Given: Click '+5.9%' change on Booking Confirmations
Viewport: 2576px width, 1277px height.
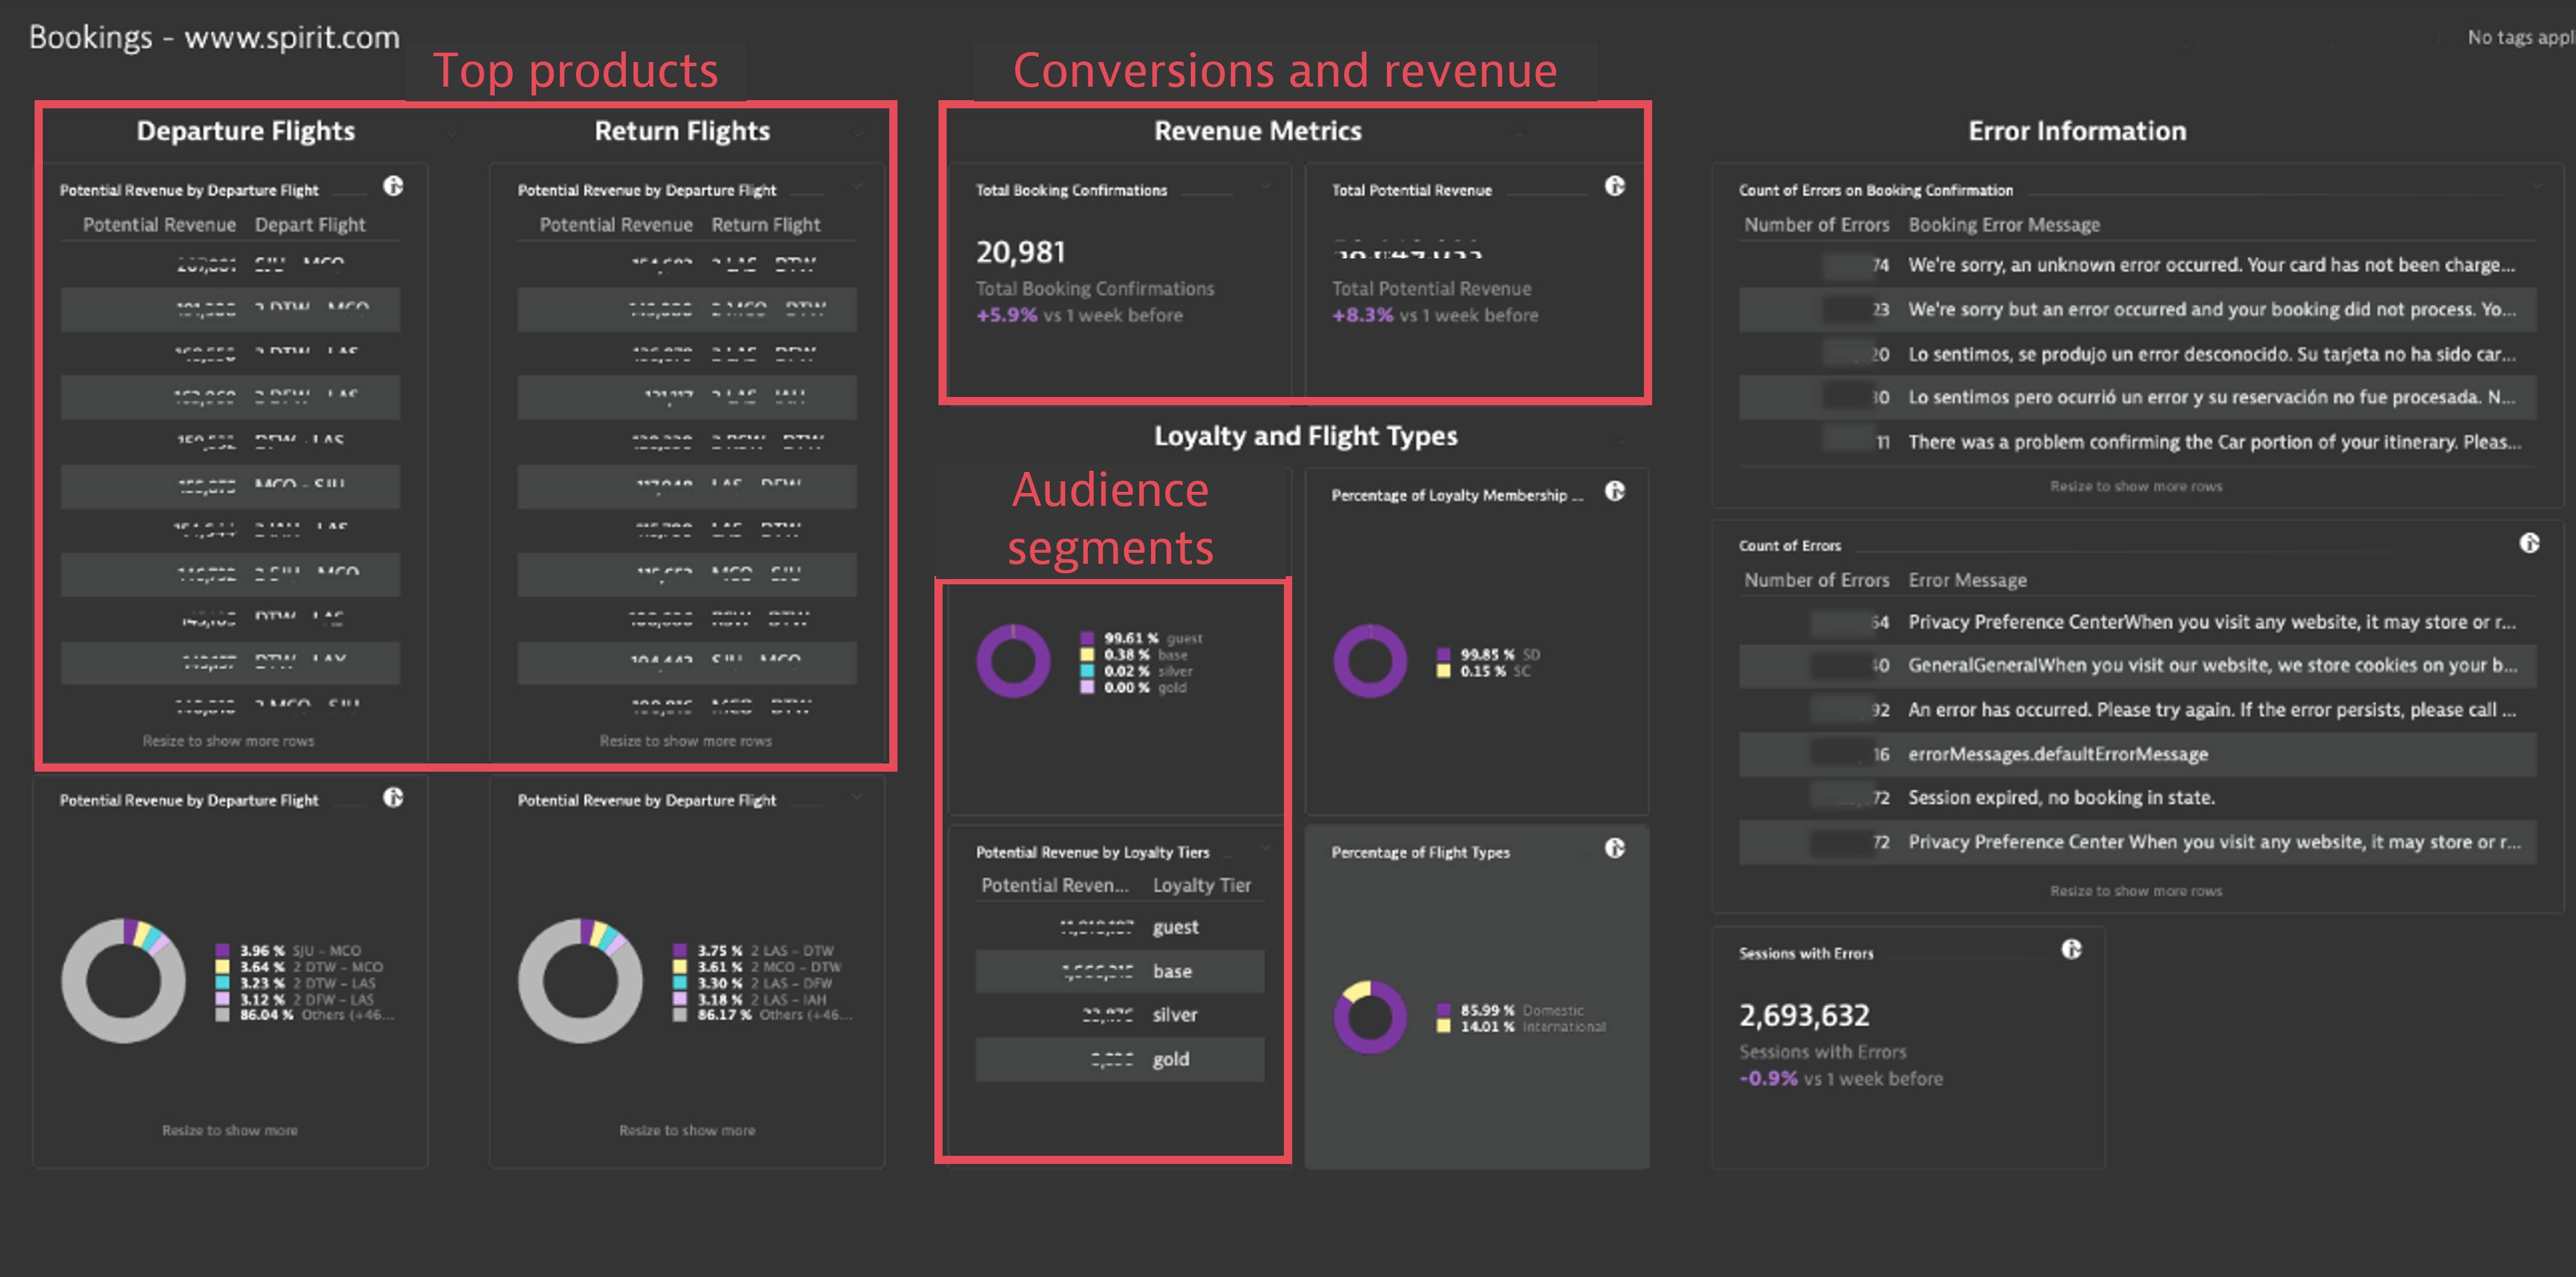Looking at the screenshot, I should pos(1006,315).
